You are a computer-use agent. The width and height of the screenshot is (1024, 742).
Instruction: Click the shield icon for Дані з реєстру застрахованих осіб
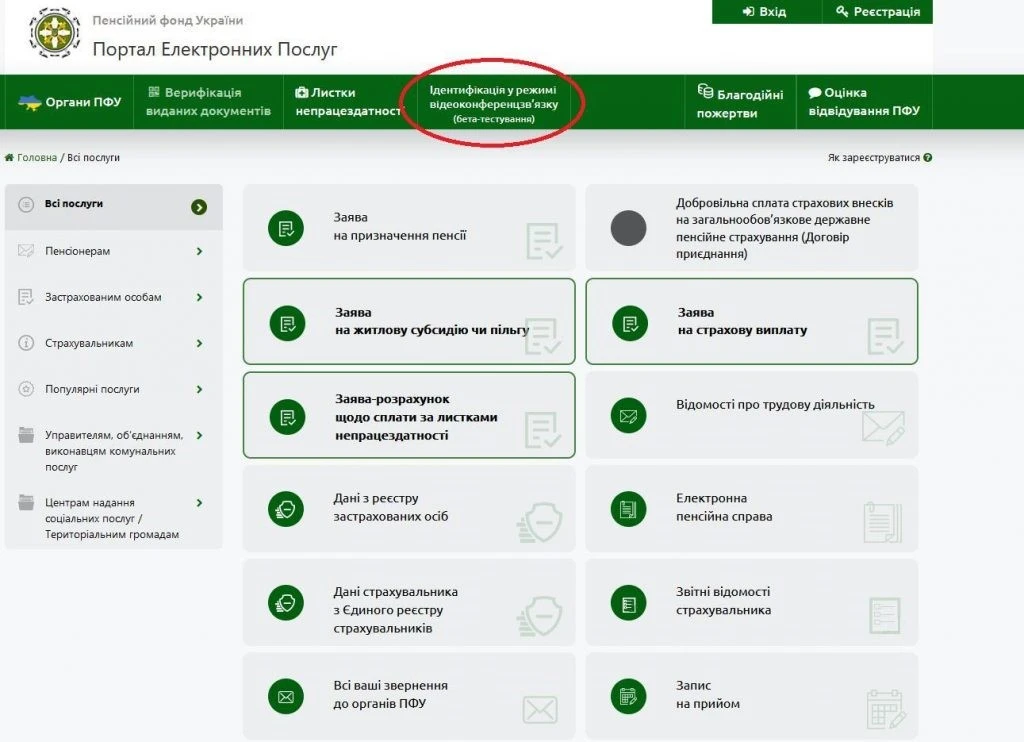click(286, 508)
